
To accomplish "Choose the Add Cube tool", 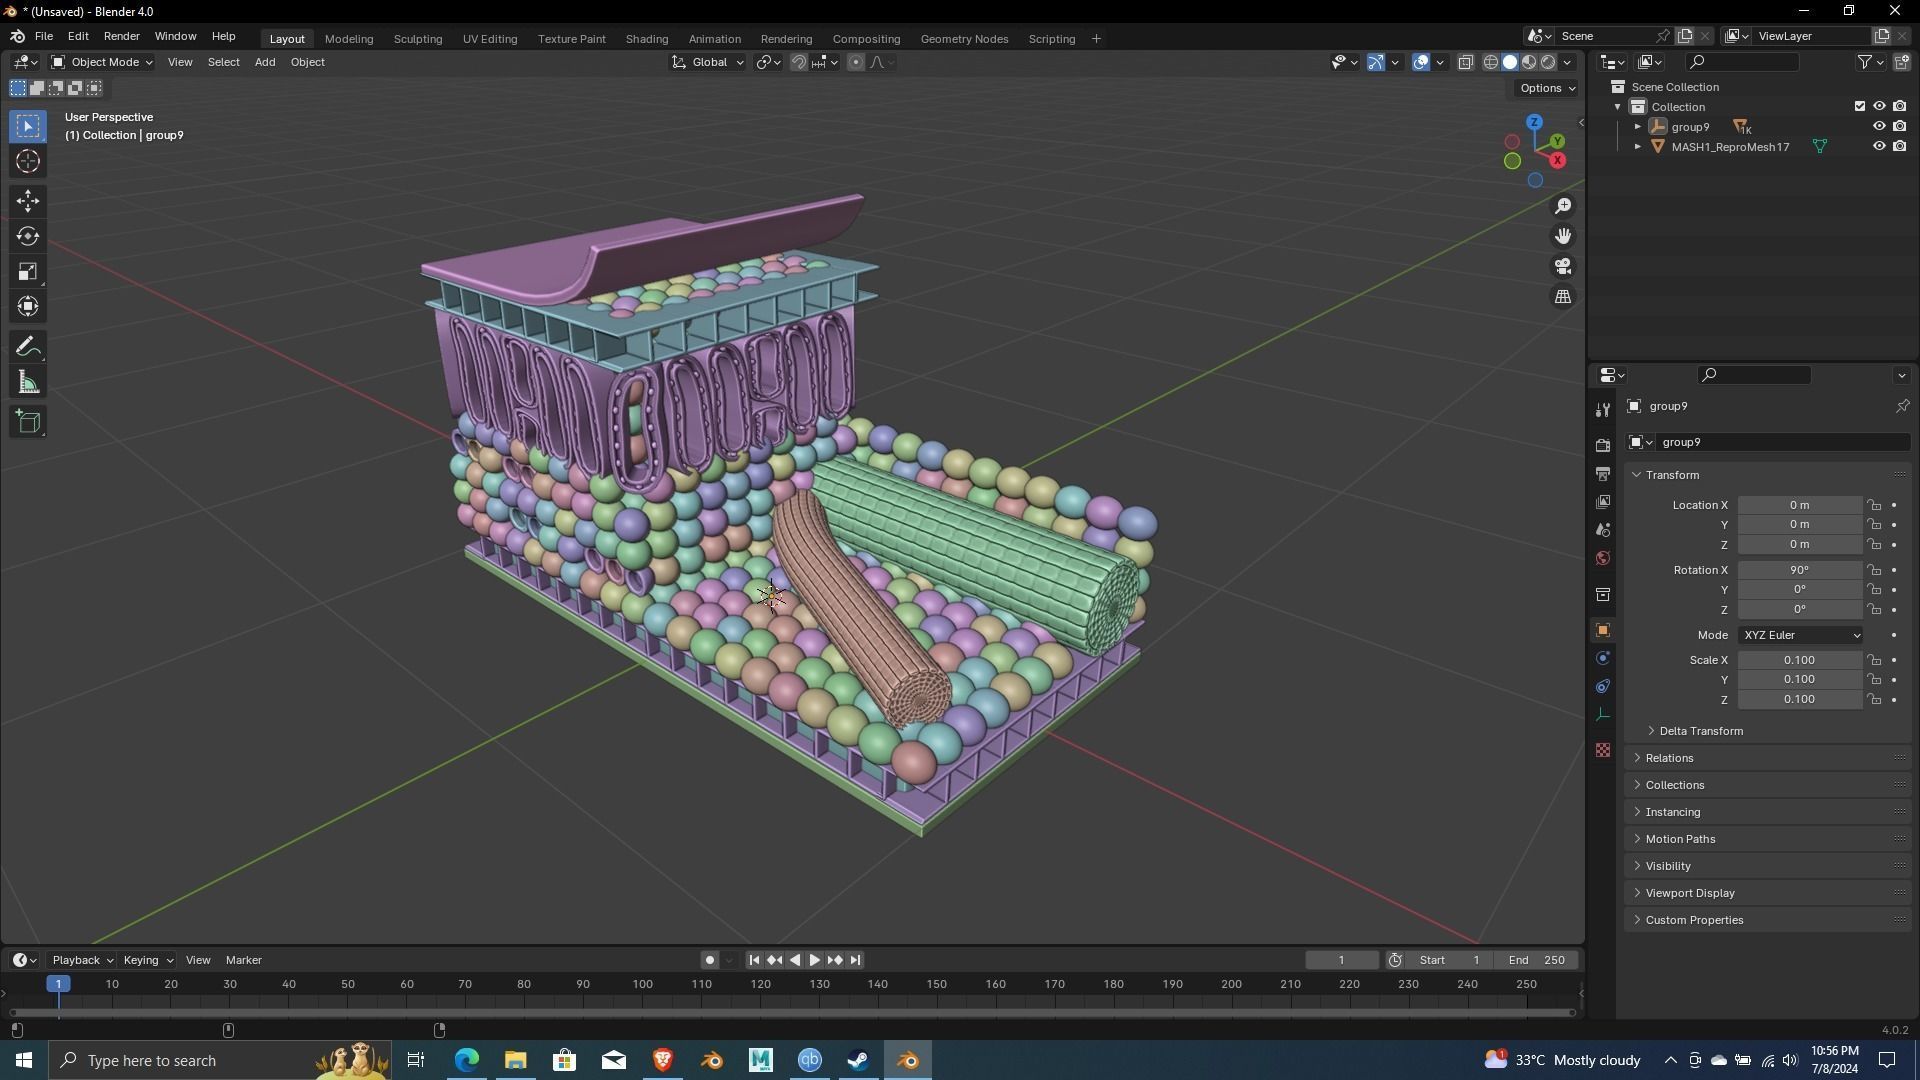I will 28,422.
